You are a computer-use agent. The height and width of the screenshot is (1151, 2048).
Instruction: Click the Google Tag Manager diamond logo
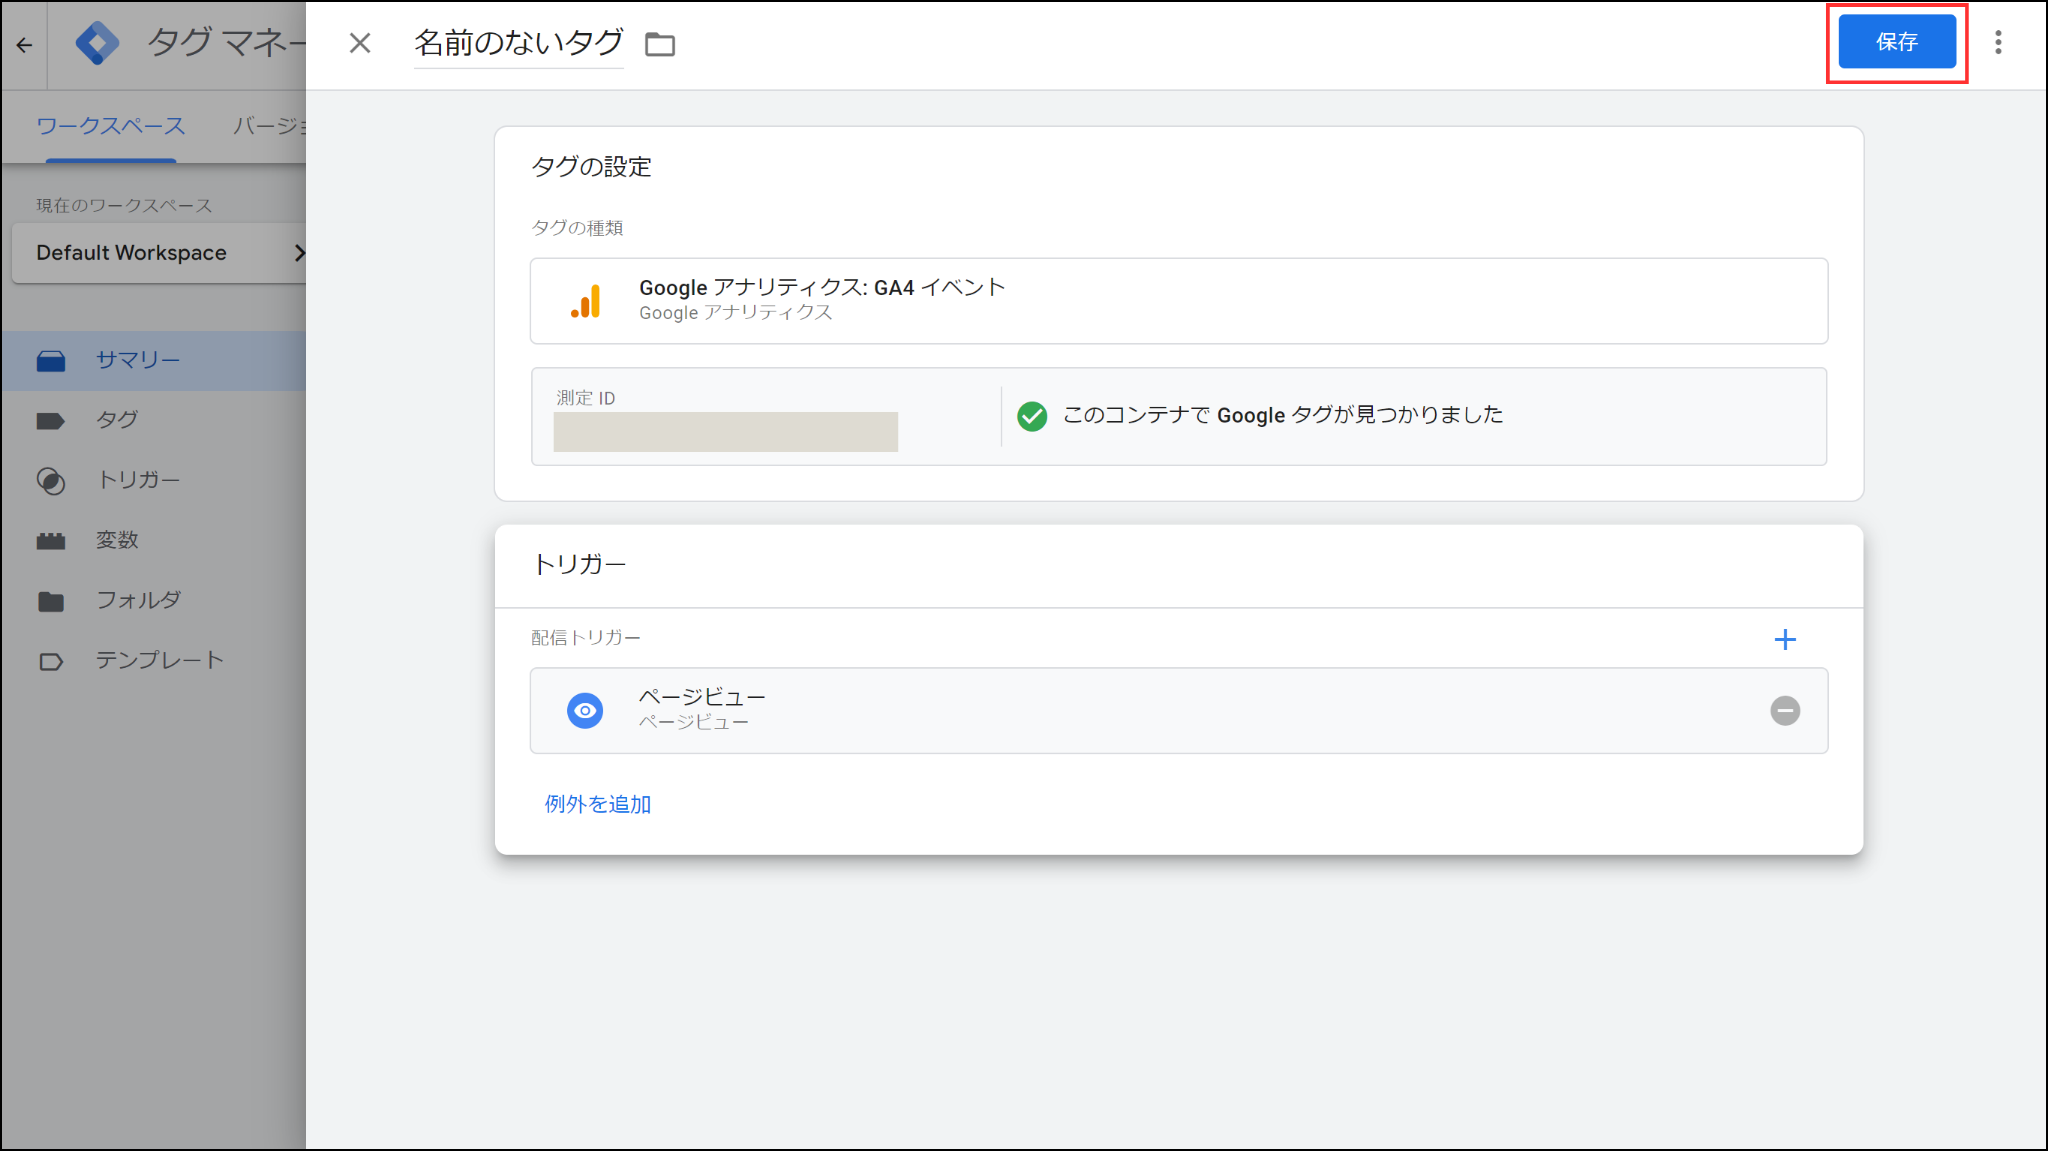pos(97,43)
